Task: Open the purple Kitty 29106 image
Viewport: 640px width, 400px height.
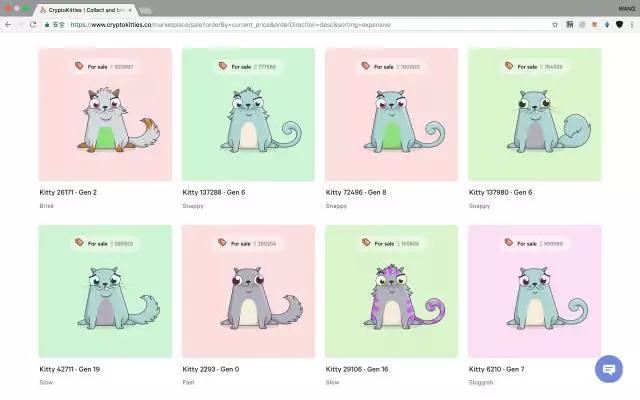Action: click(x=391, y=291)
